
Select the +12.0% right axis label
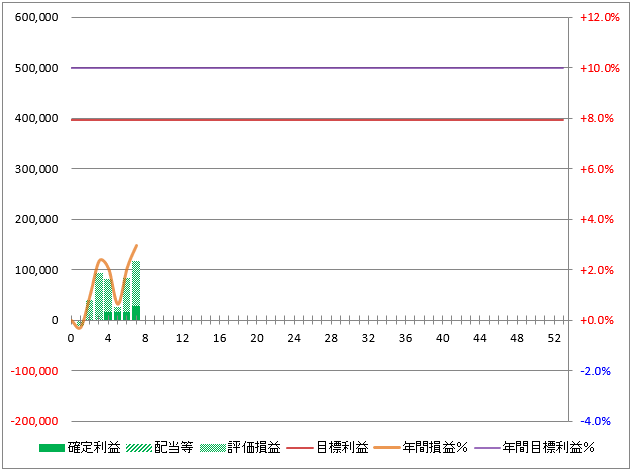tap(600, 18)
